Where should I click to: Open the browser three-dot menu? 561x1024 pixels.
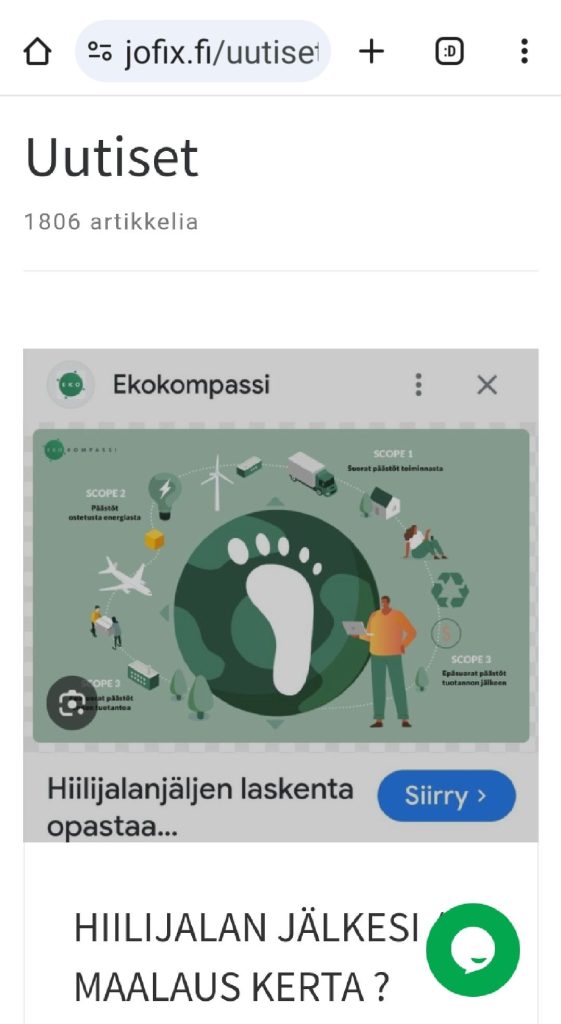pyautogui.click(x=524, y=51)
